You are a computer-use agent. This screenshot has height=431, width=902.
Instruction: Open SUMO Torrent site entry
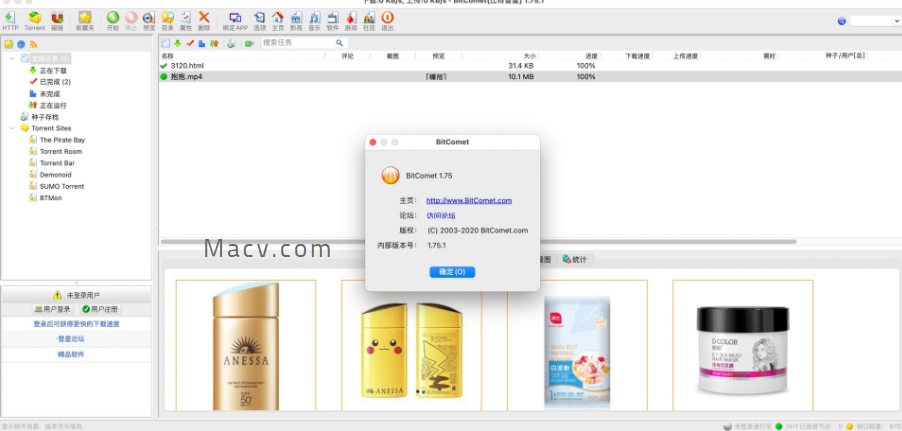pyautogui.click(x=62, y=186)
